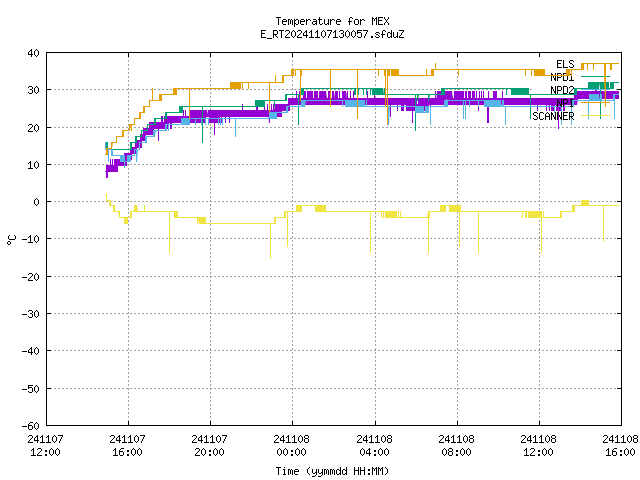Select the y-axis value -20
Screen dimensions: 640x480
(31, 277)
